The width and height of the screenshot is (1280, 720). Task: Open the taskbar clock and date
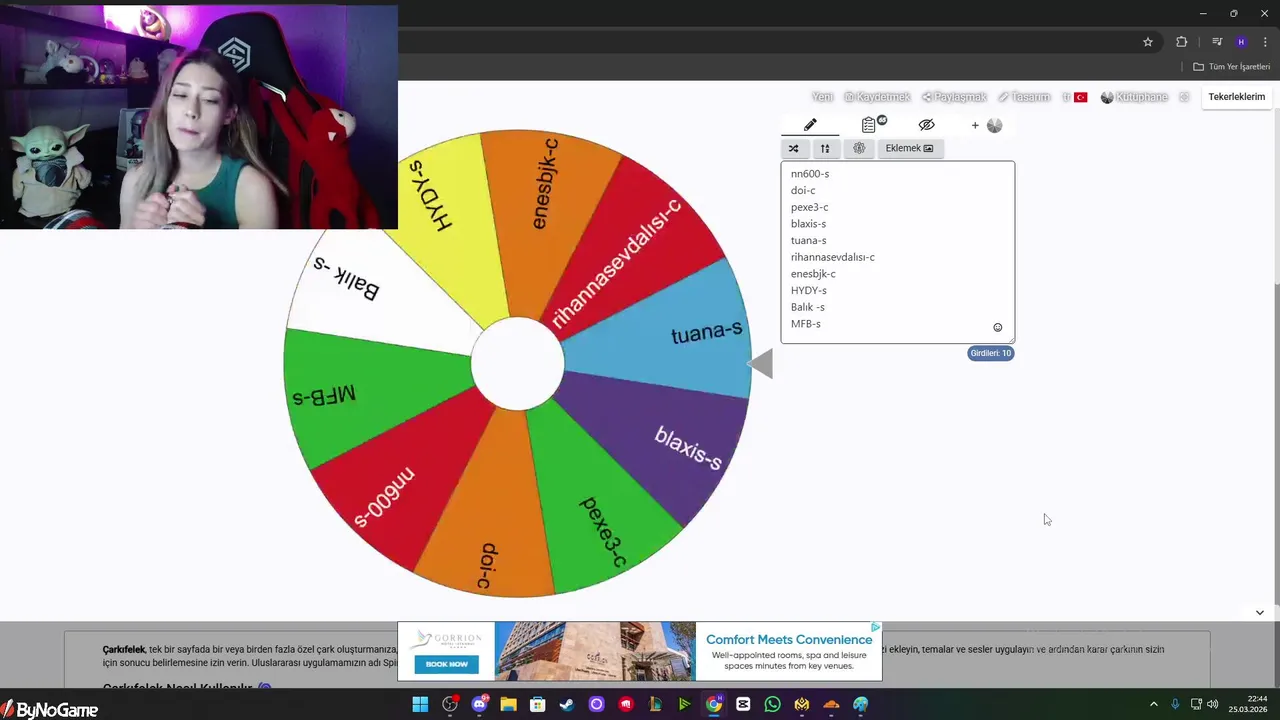(1250, 704)
